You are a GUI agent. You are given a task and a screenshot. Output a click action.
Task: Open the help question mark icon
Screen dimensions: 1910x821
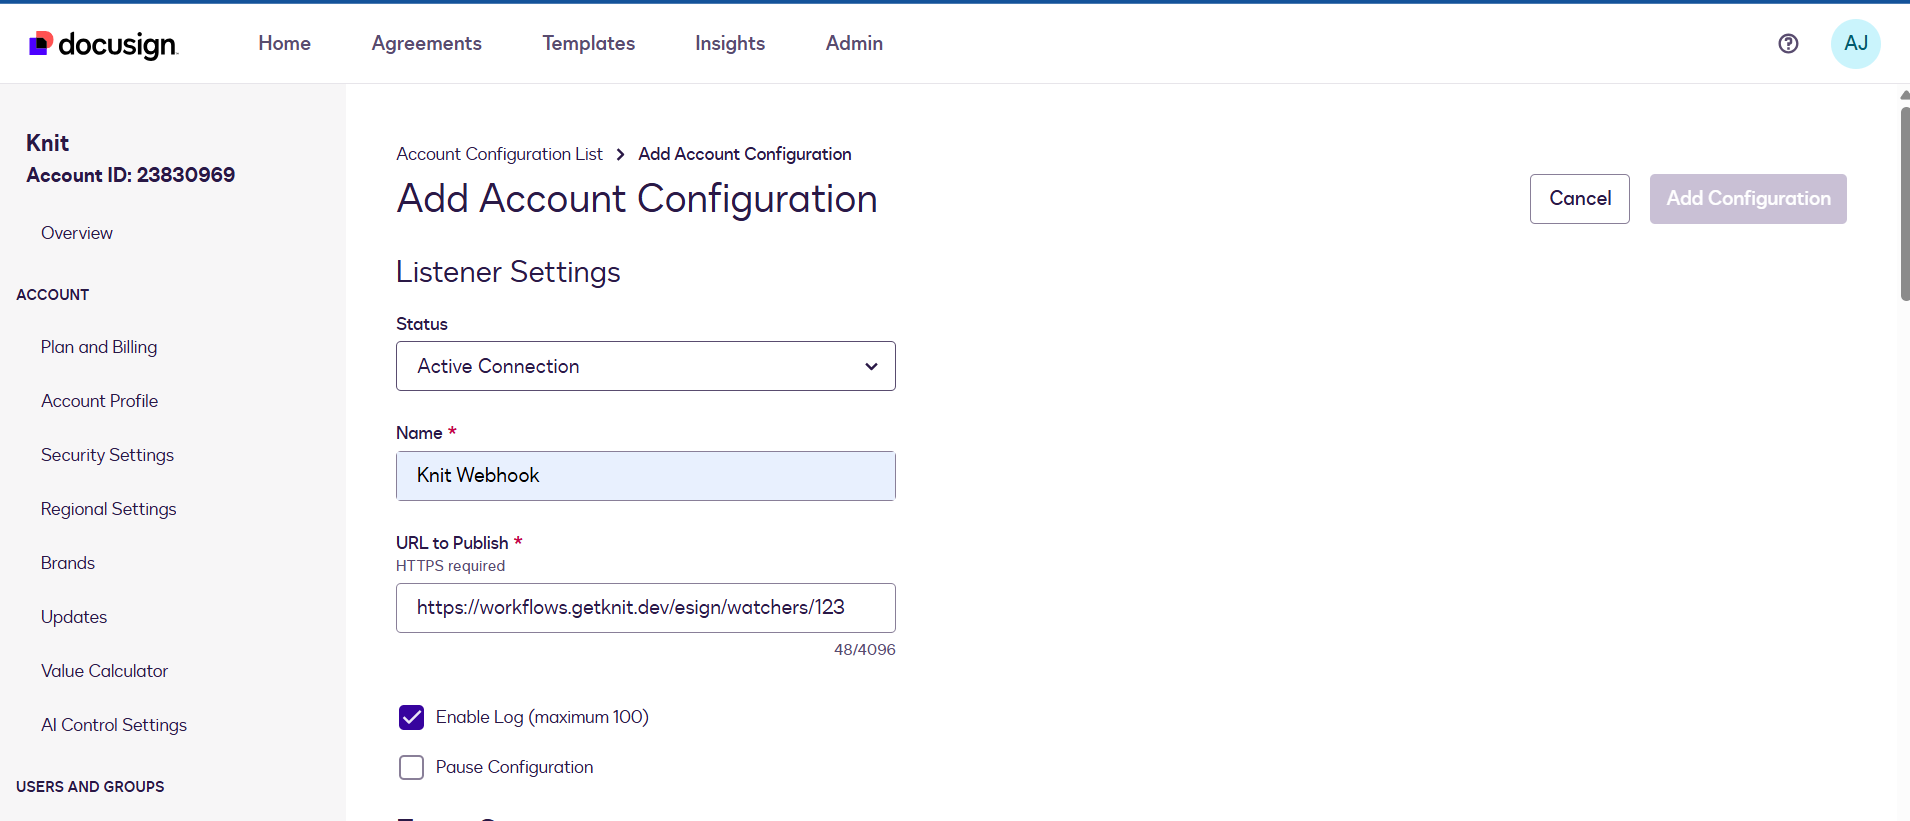[x=1788, y=43]
